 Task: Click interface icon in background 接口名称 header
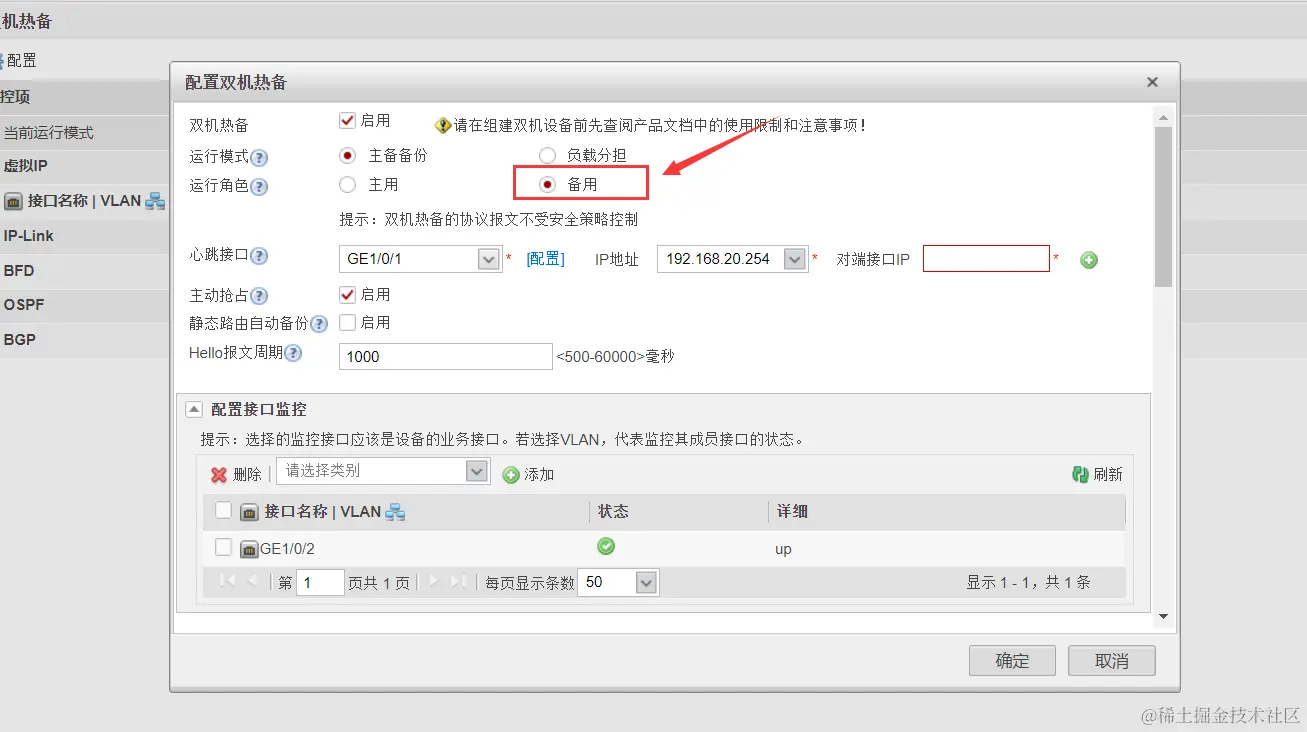click(14, 201)
